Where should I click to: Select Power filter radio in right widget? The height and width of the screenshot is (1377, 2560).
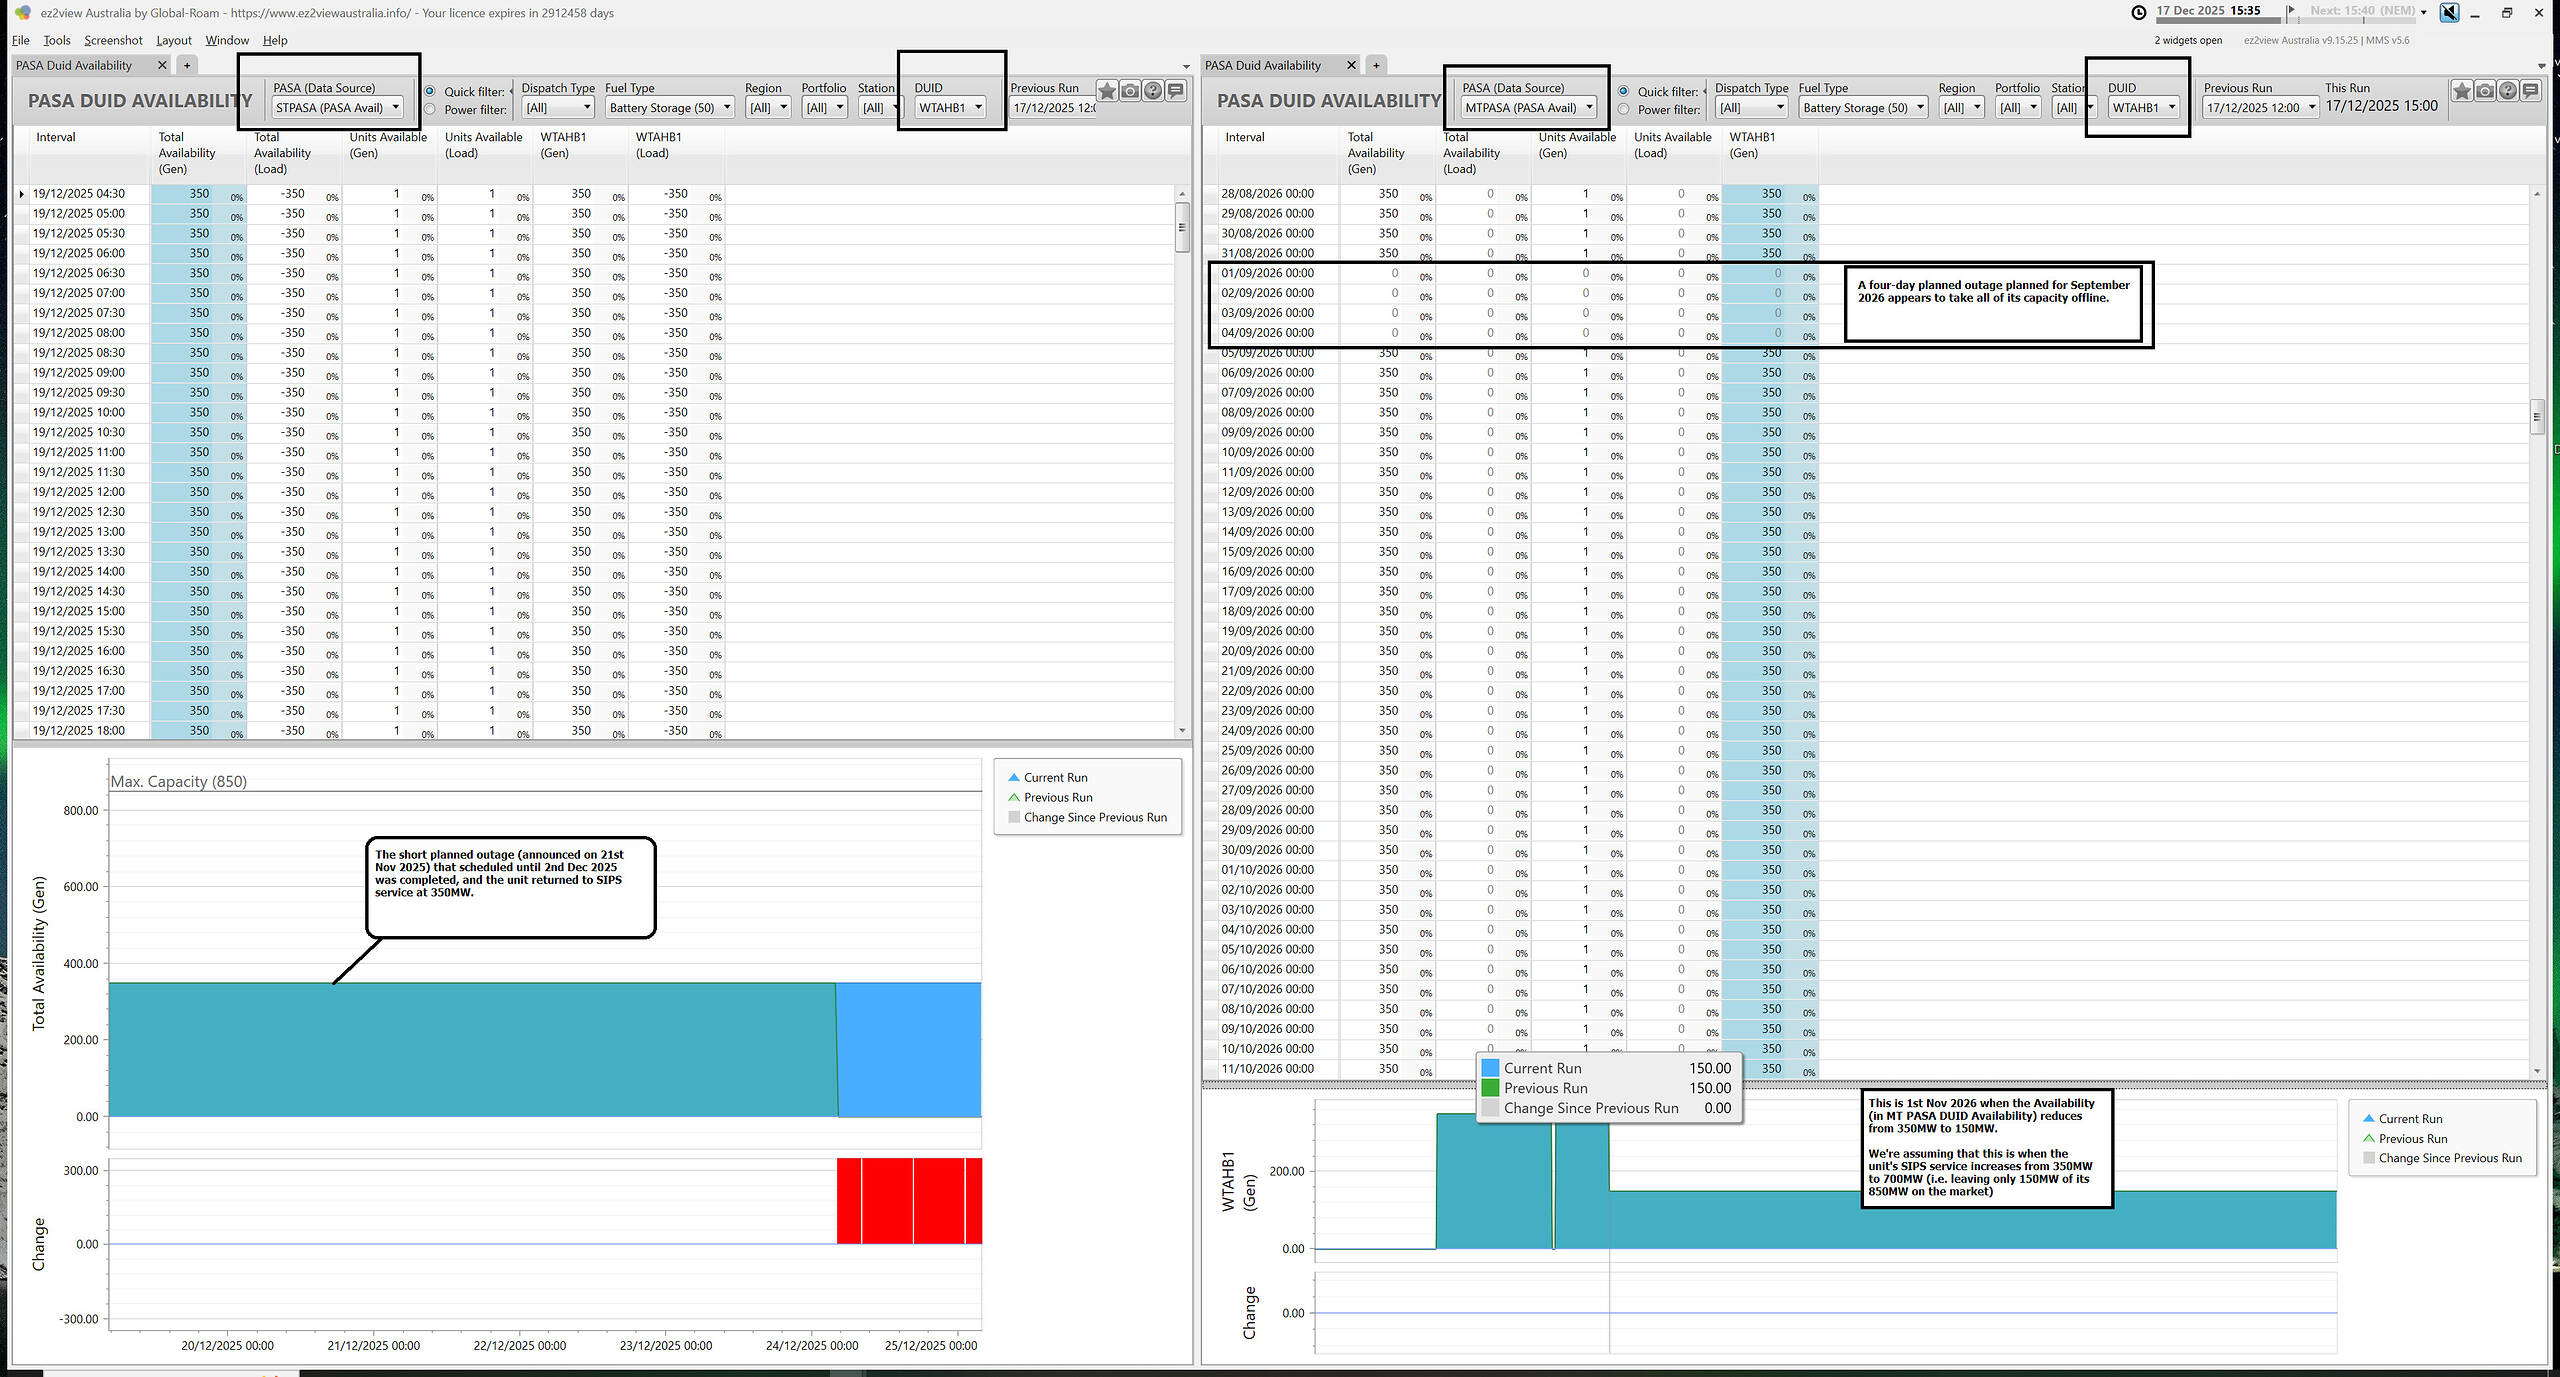(1624, 110)
